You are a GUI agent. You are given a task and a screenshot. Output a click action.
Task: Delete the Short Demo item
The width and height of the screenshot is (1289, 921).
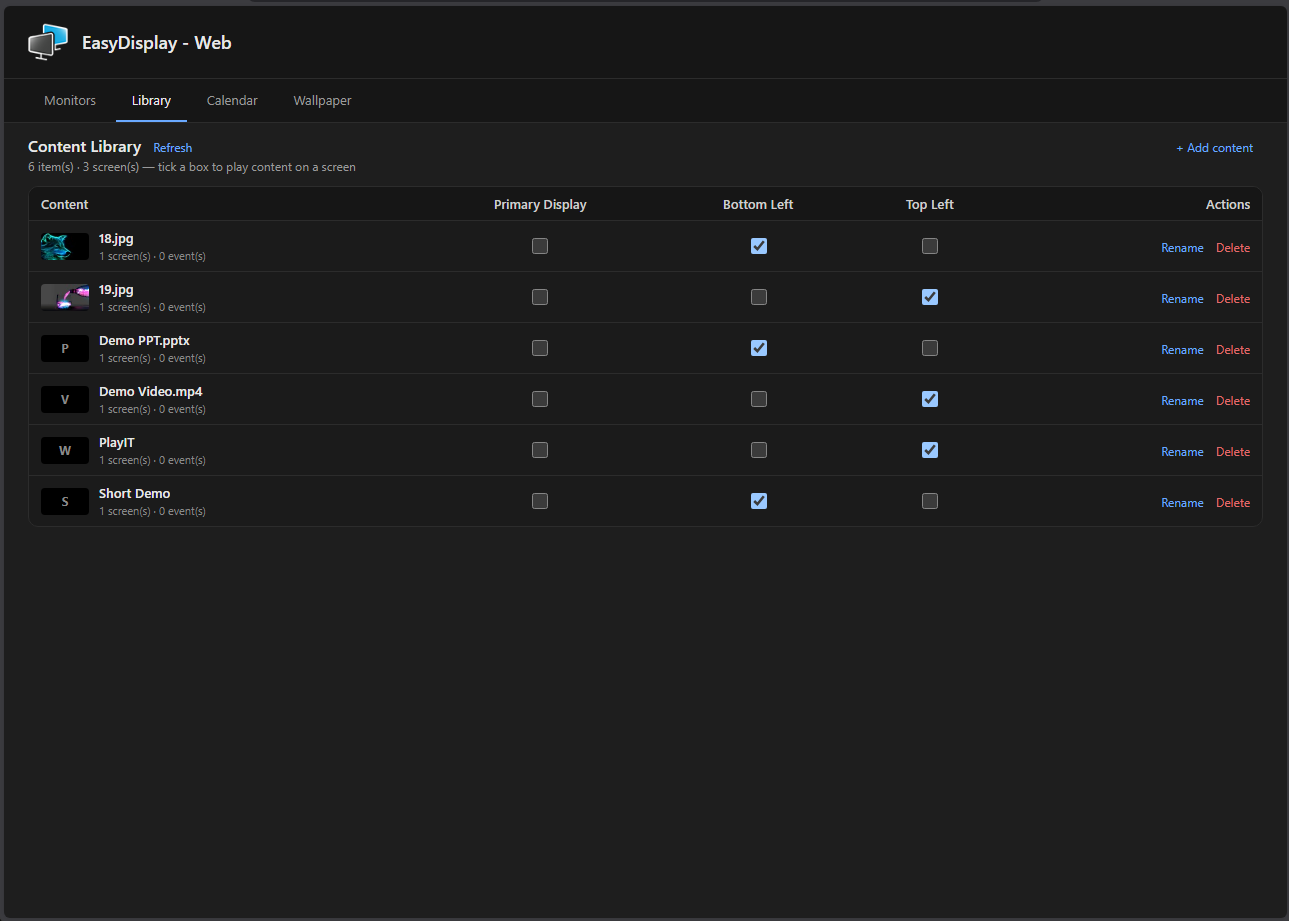1233,503
